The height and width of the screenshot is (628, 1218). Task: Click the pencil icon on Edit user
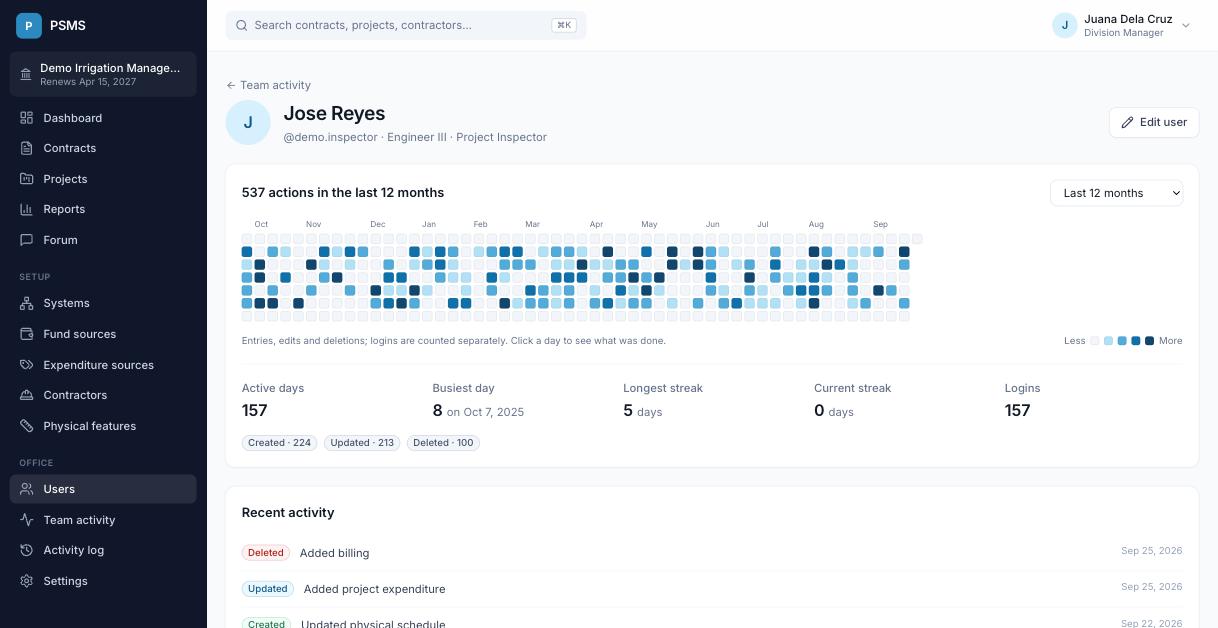pos(1128,122)
